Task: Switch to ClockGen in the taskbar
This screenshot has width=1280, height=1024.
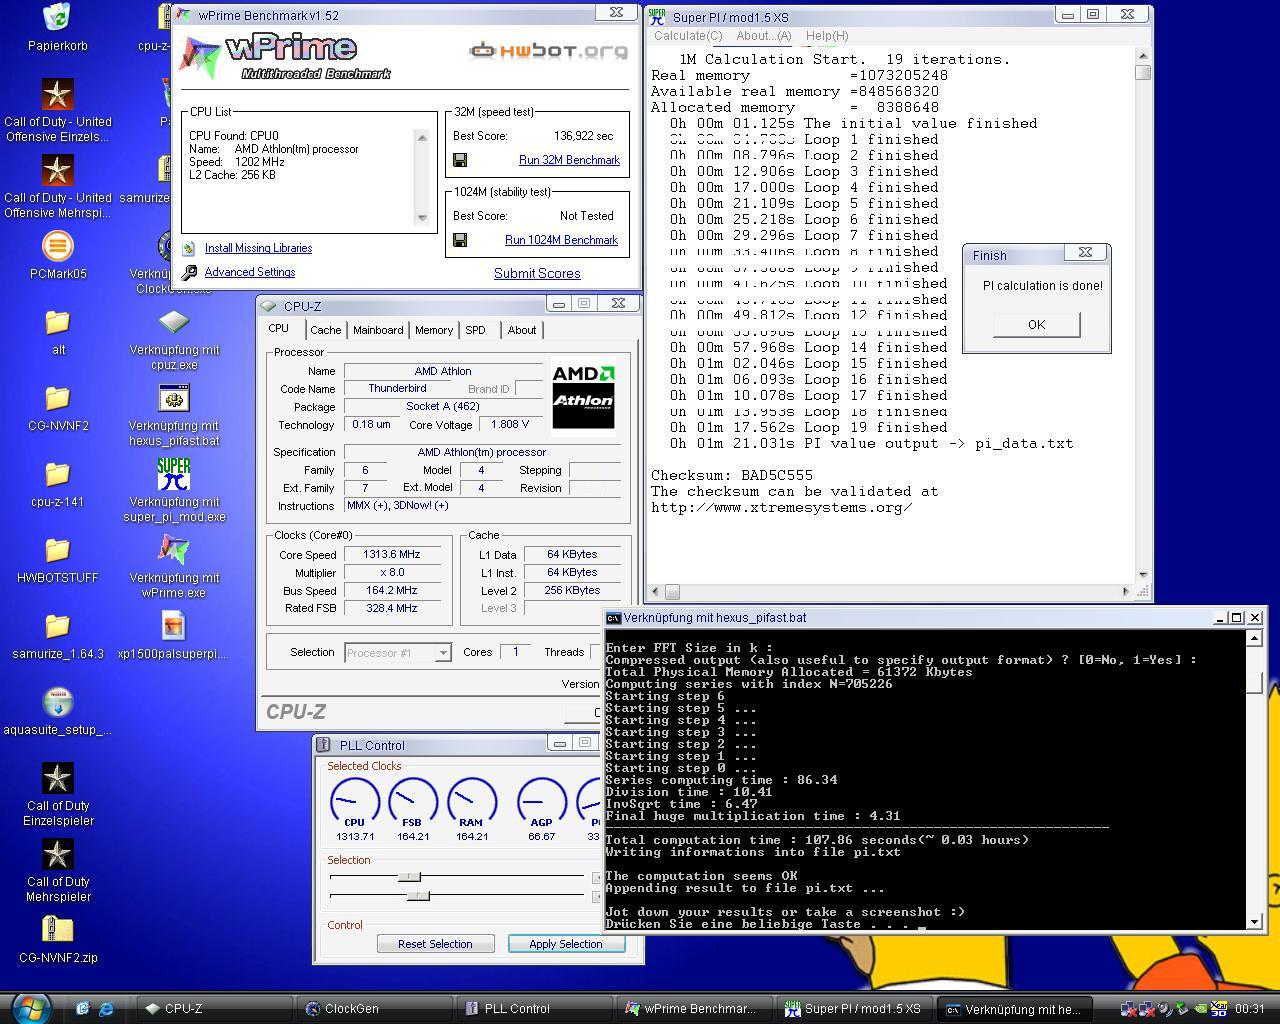Action: pos(376,1009)
